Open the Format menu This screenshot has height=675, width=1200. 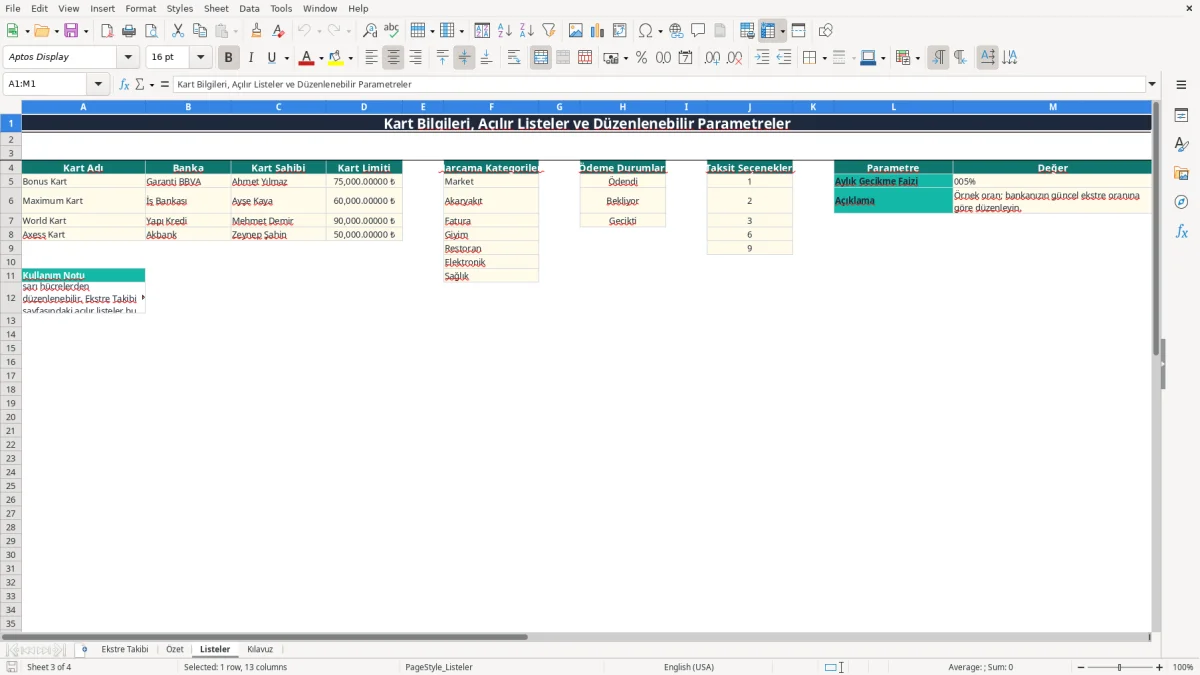(x=141, y=8)
